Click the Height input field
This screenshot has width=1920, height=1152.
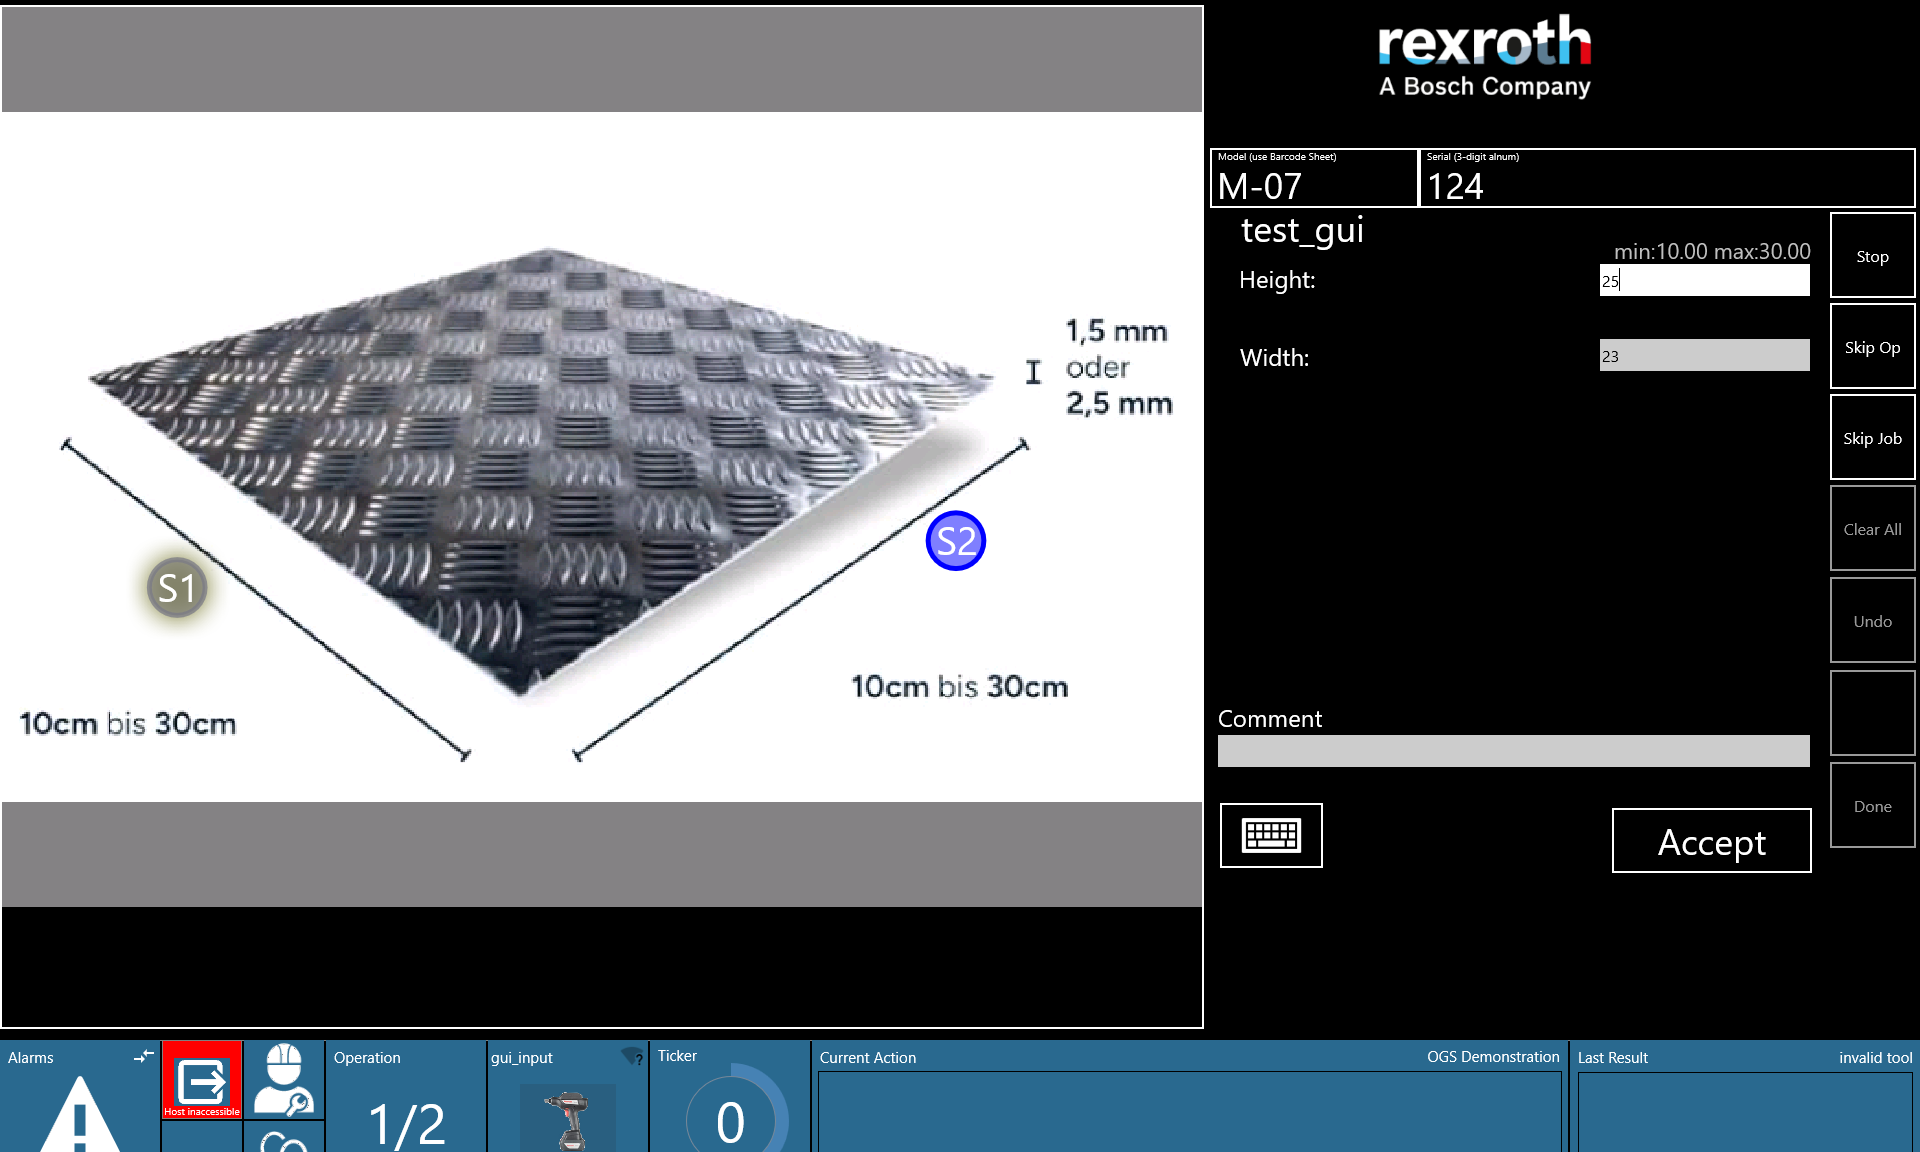pyautogui.click(x=1704, y=280)
